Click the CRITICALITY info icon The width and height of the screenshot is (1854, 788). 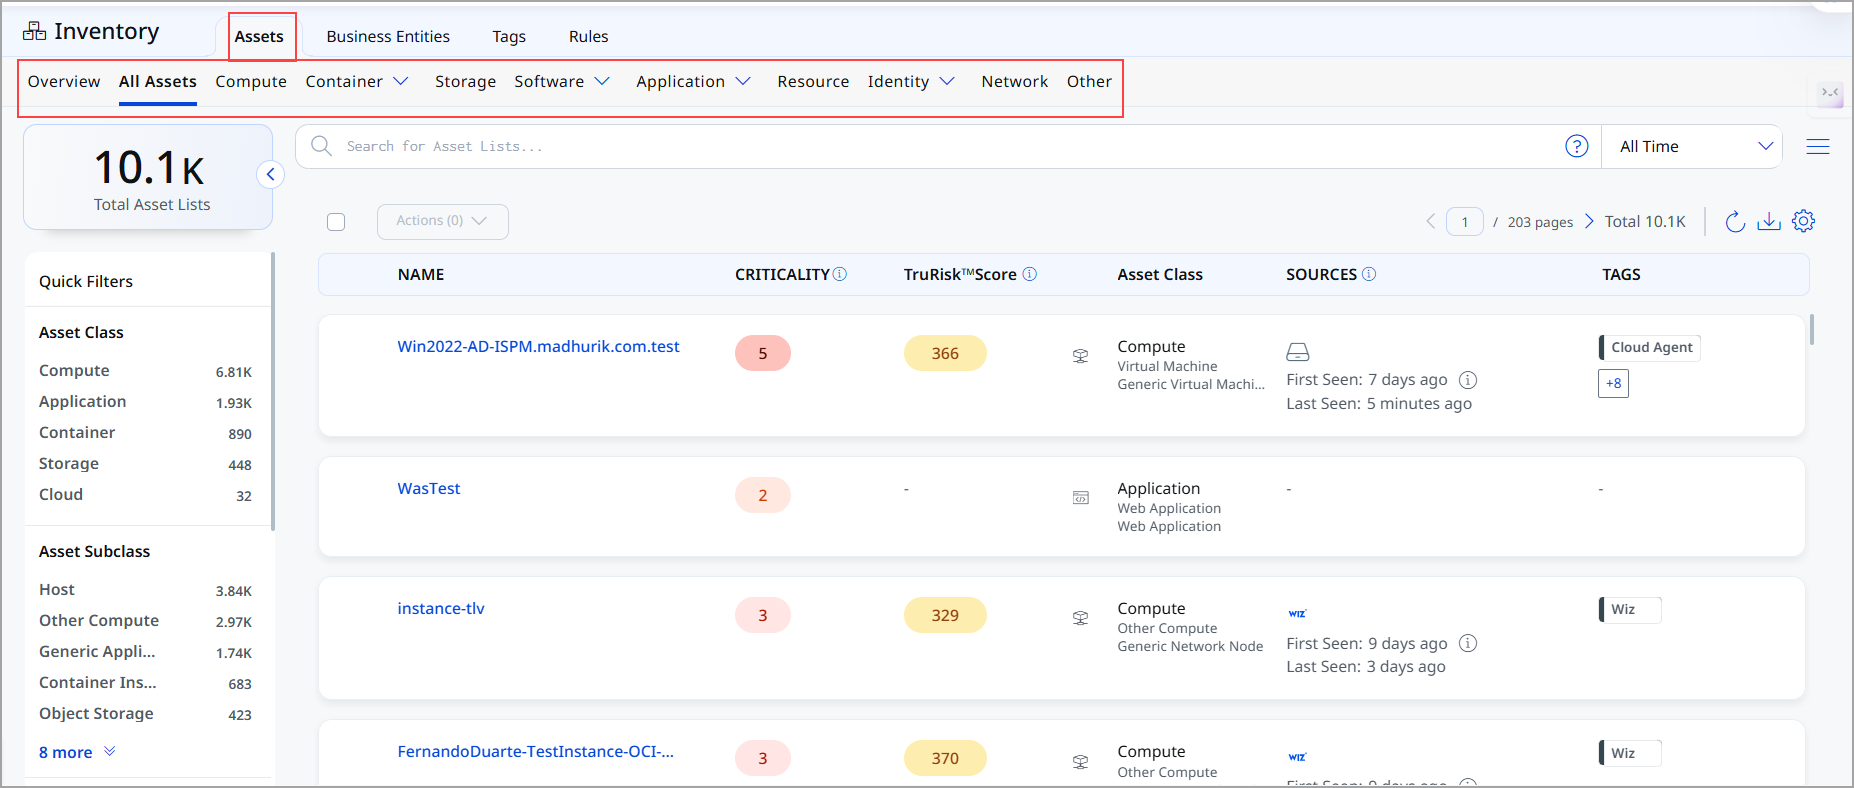point(840,274)
